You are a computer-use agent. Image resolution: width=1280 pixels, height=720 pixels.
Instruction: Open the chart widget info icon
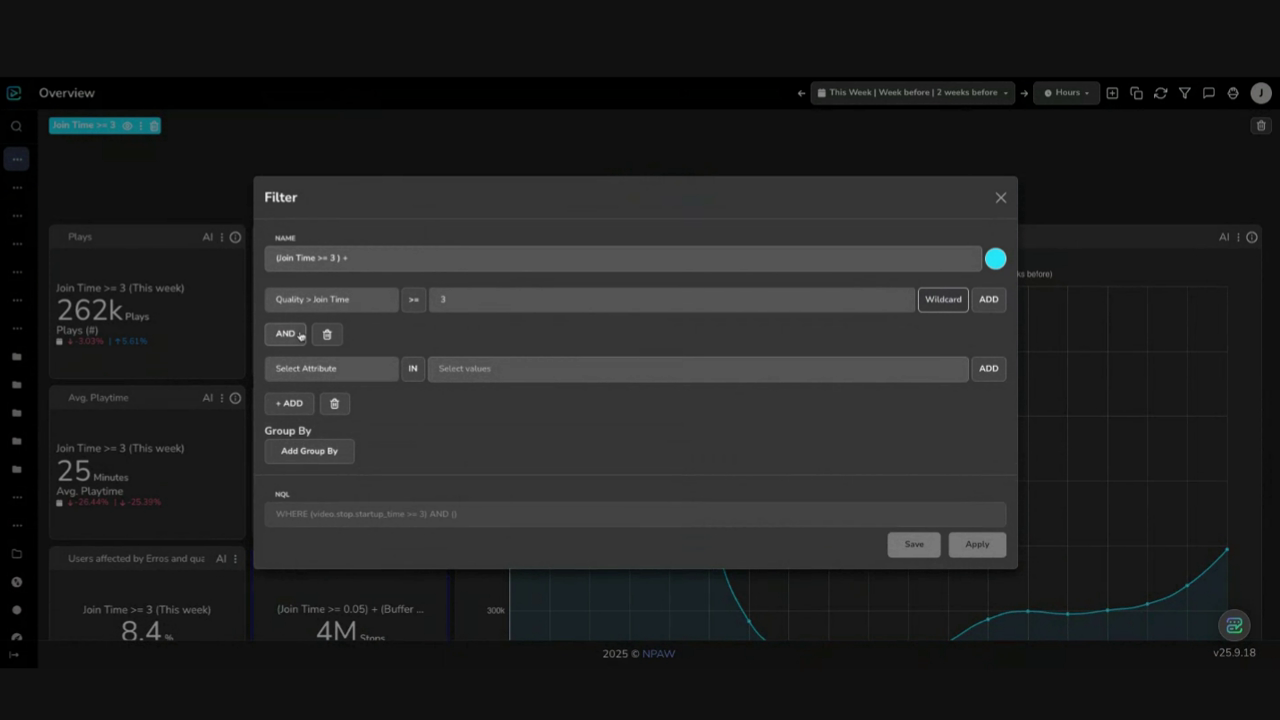point(1252,237)
